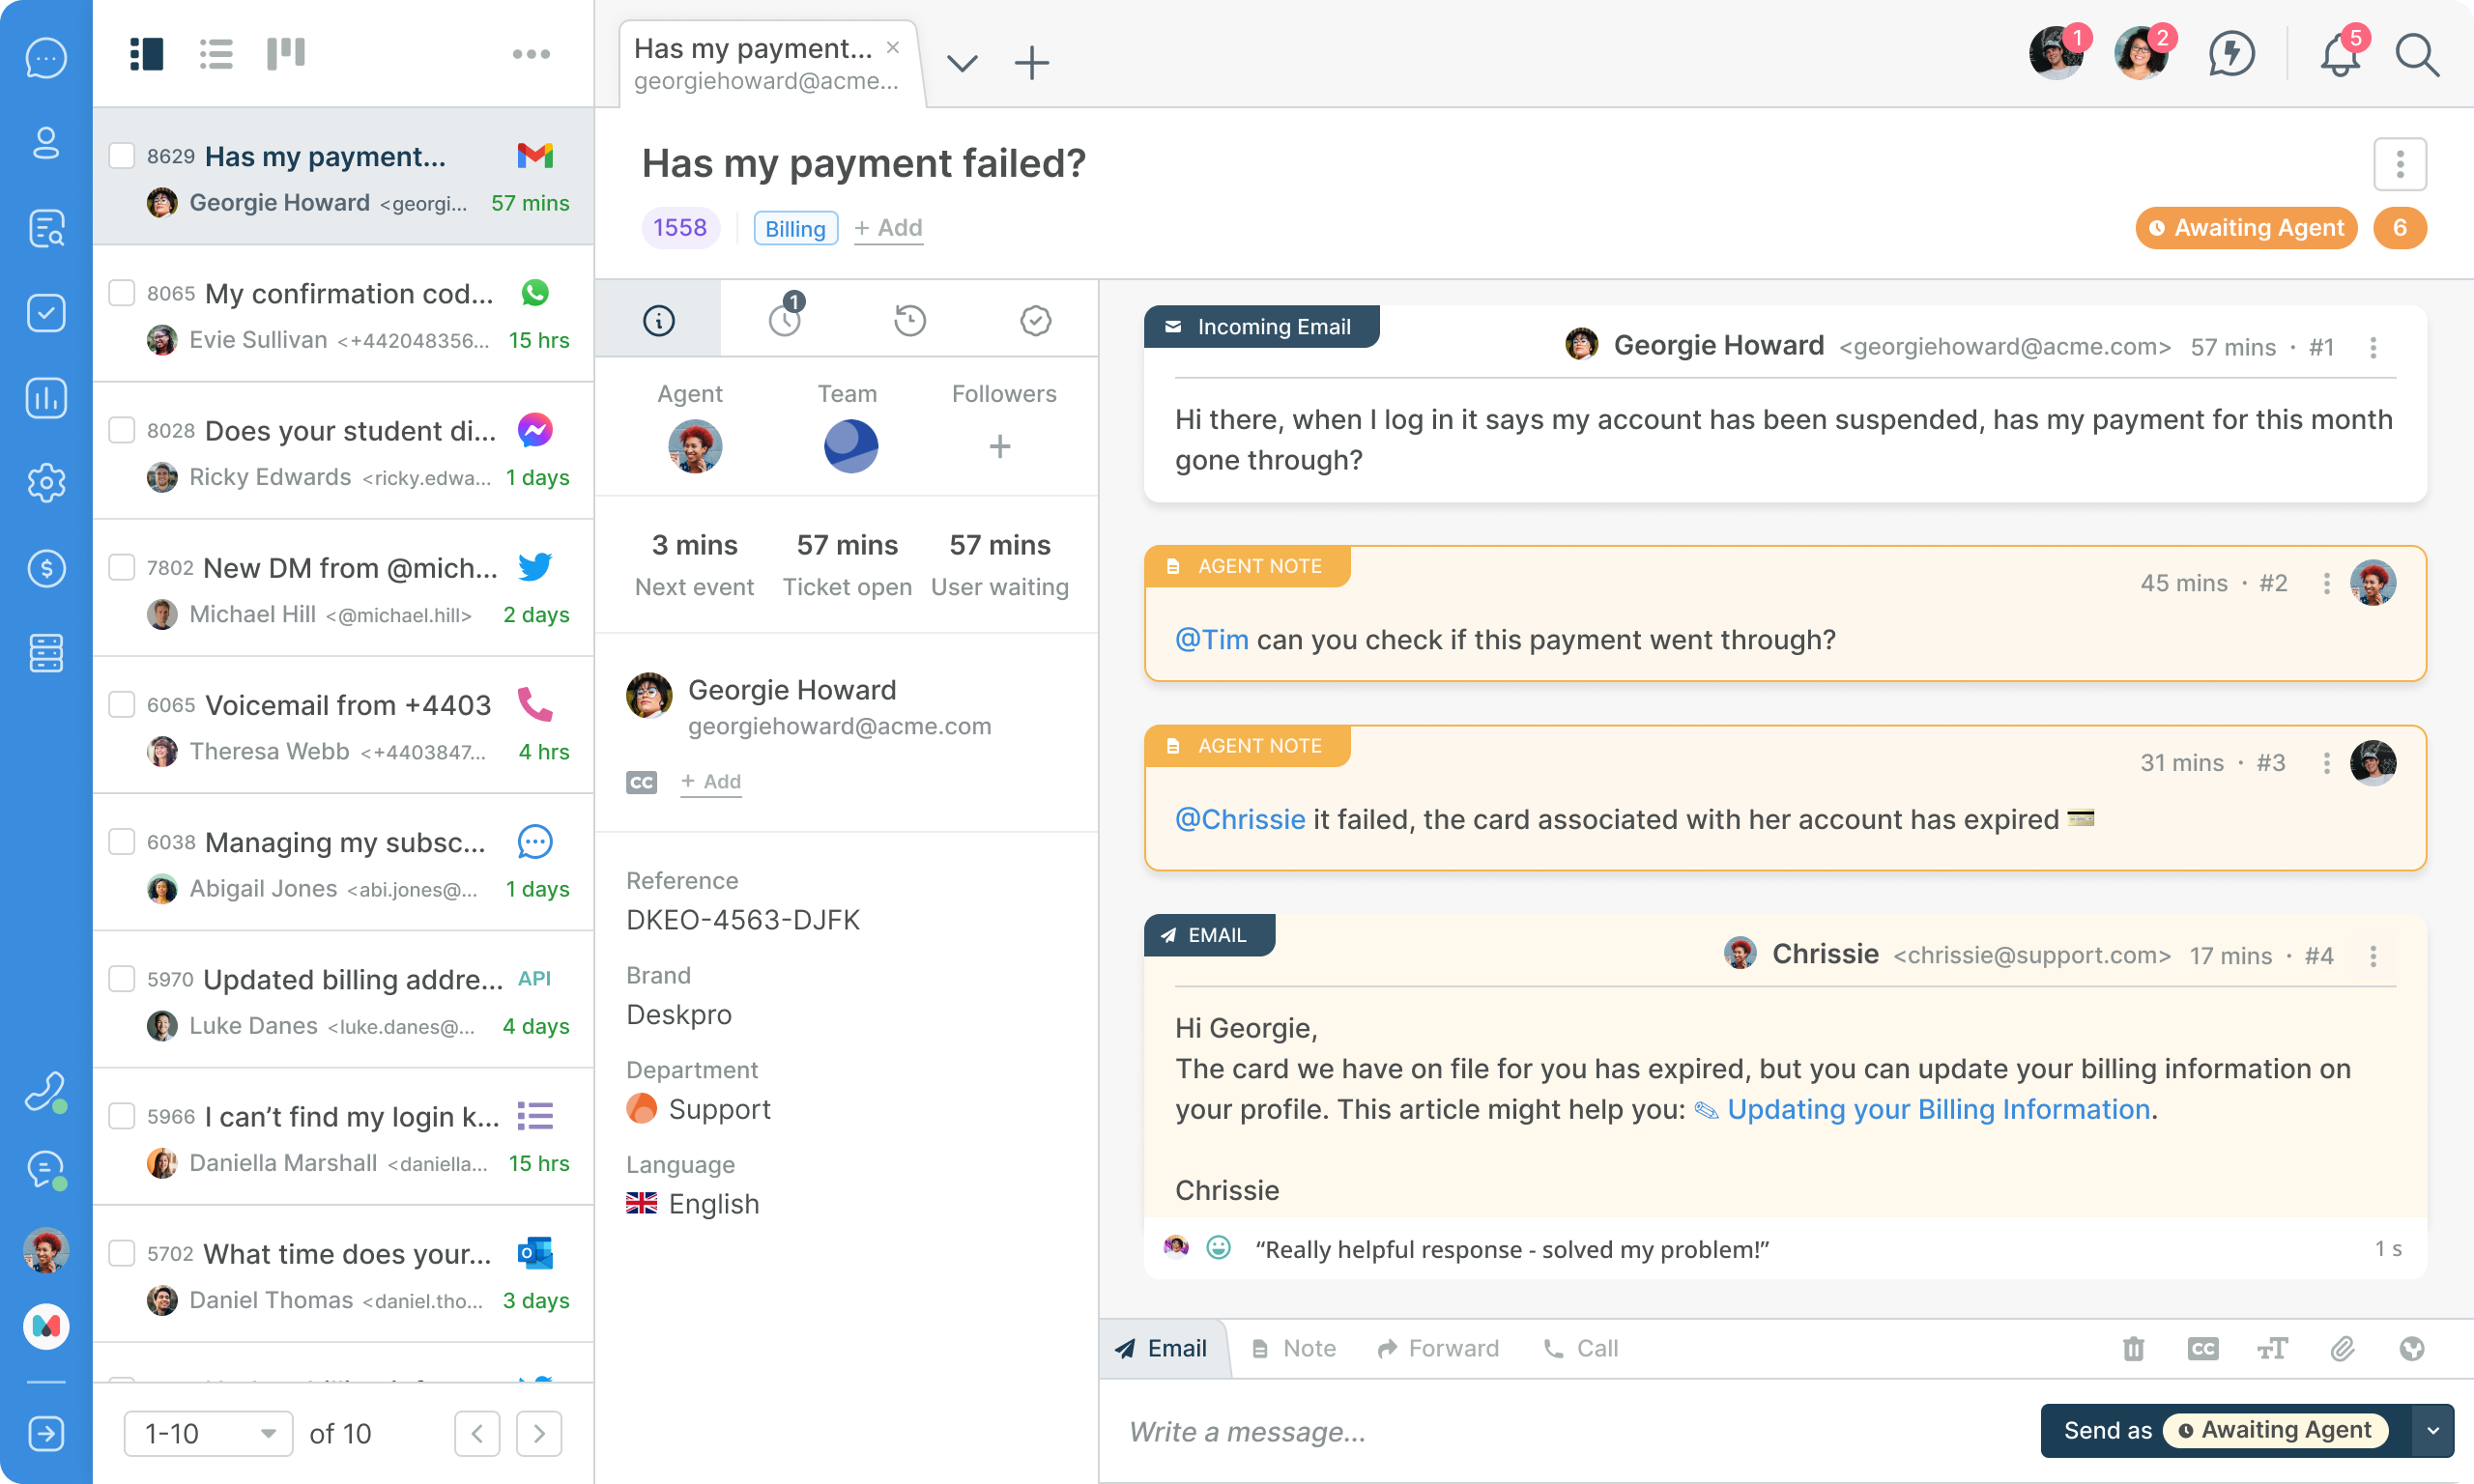This screenshot has width=2474, height=1484.
Task: Open notifications via the bell icon
Action: click(2339, 56)
